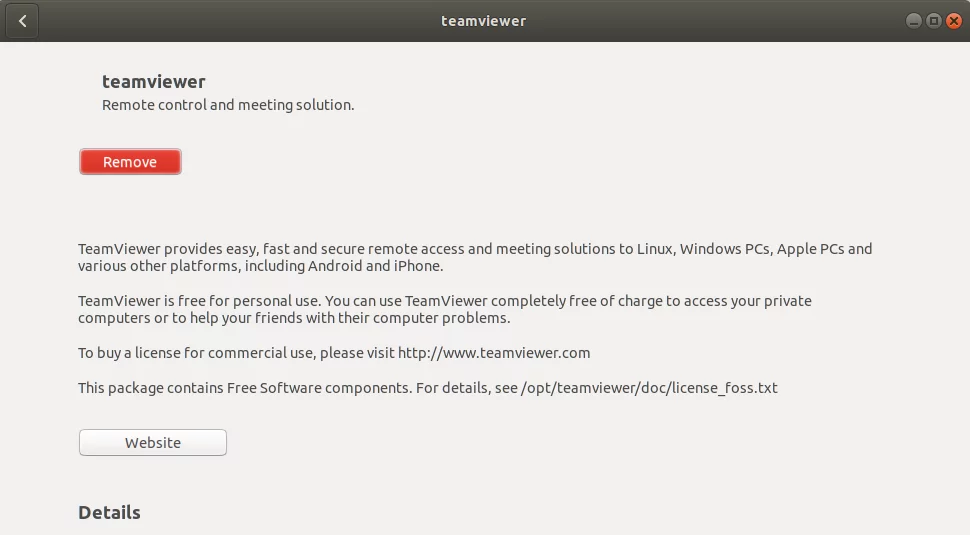Maximize the software window
The width and height of the screenshot is (970, 535).
(x=934, y=21)
